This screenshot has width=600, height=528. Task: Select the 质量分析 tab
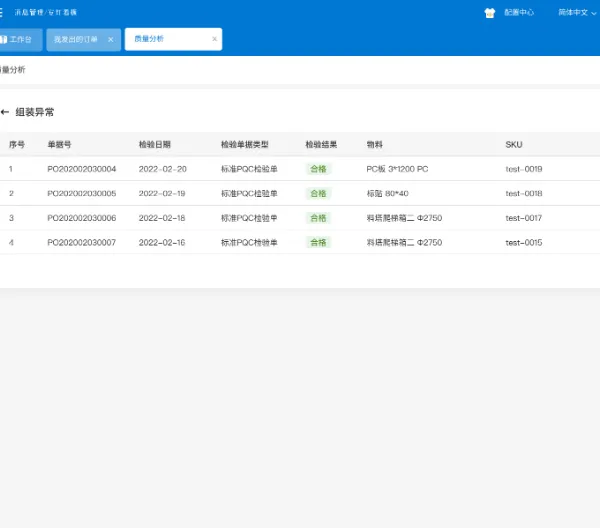click(149, 39)
